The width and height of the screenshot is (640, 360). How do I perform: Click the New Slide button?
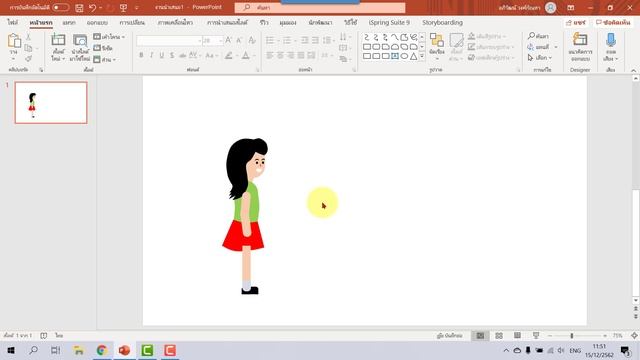pyautogui.click(x=58, y=48)
